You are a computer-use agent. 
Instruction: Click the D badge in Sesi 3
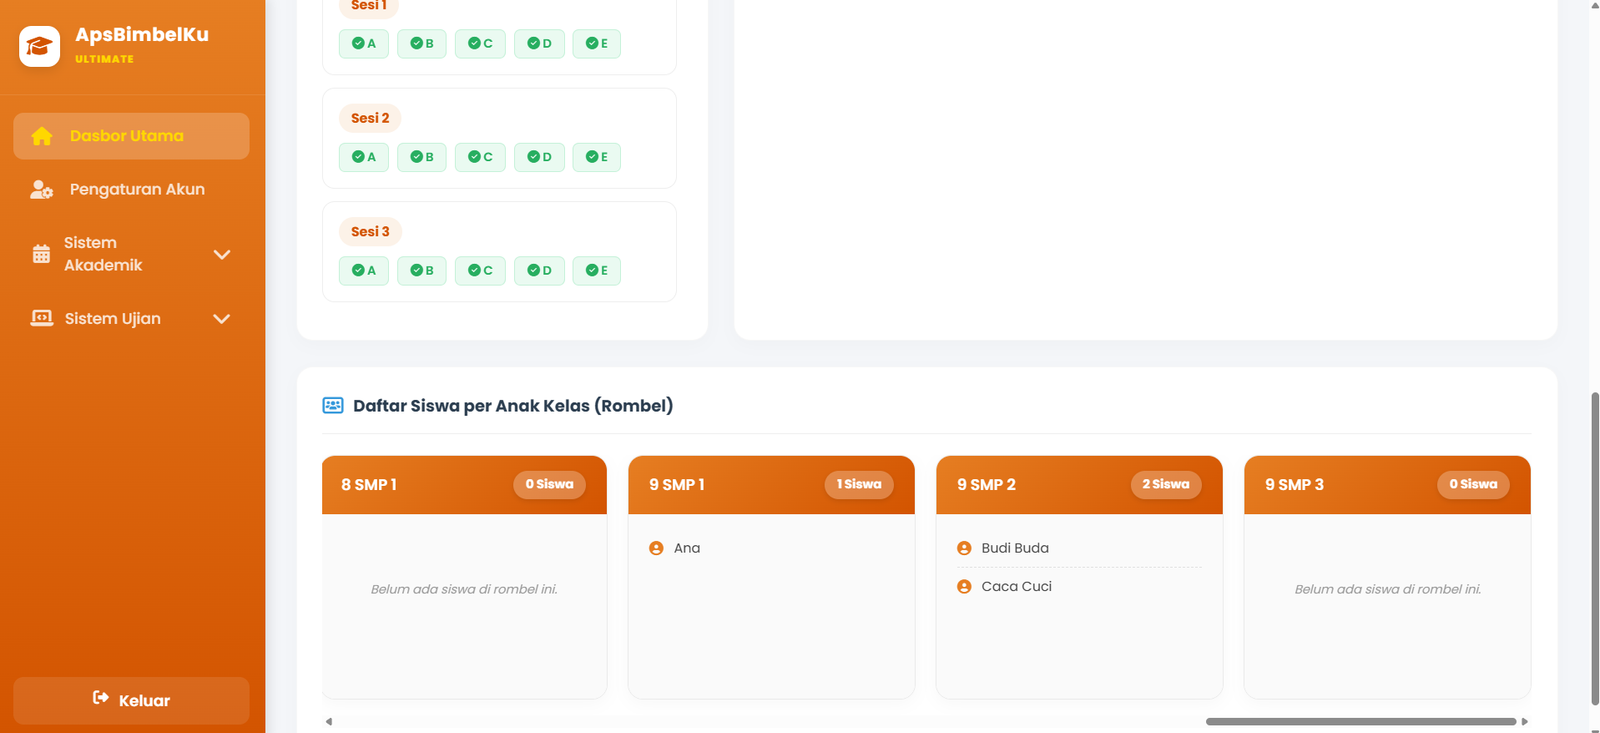pos(539,270)
